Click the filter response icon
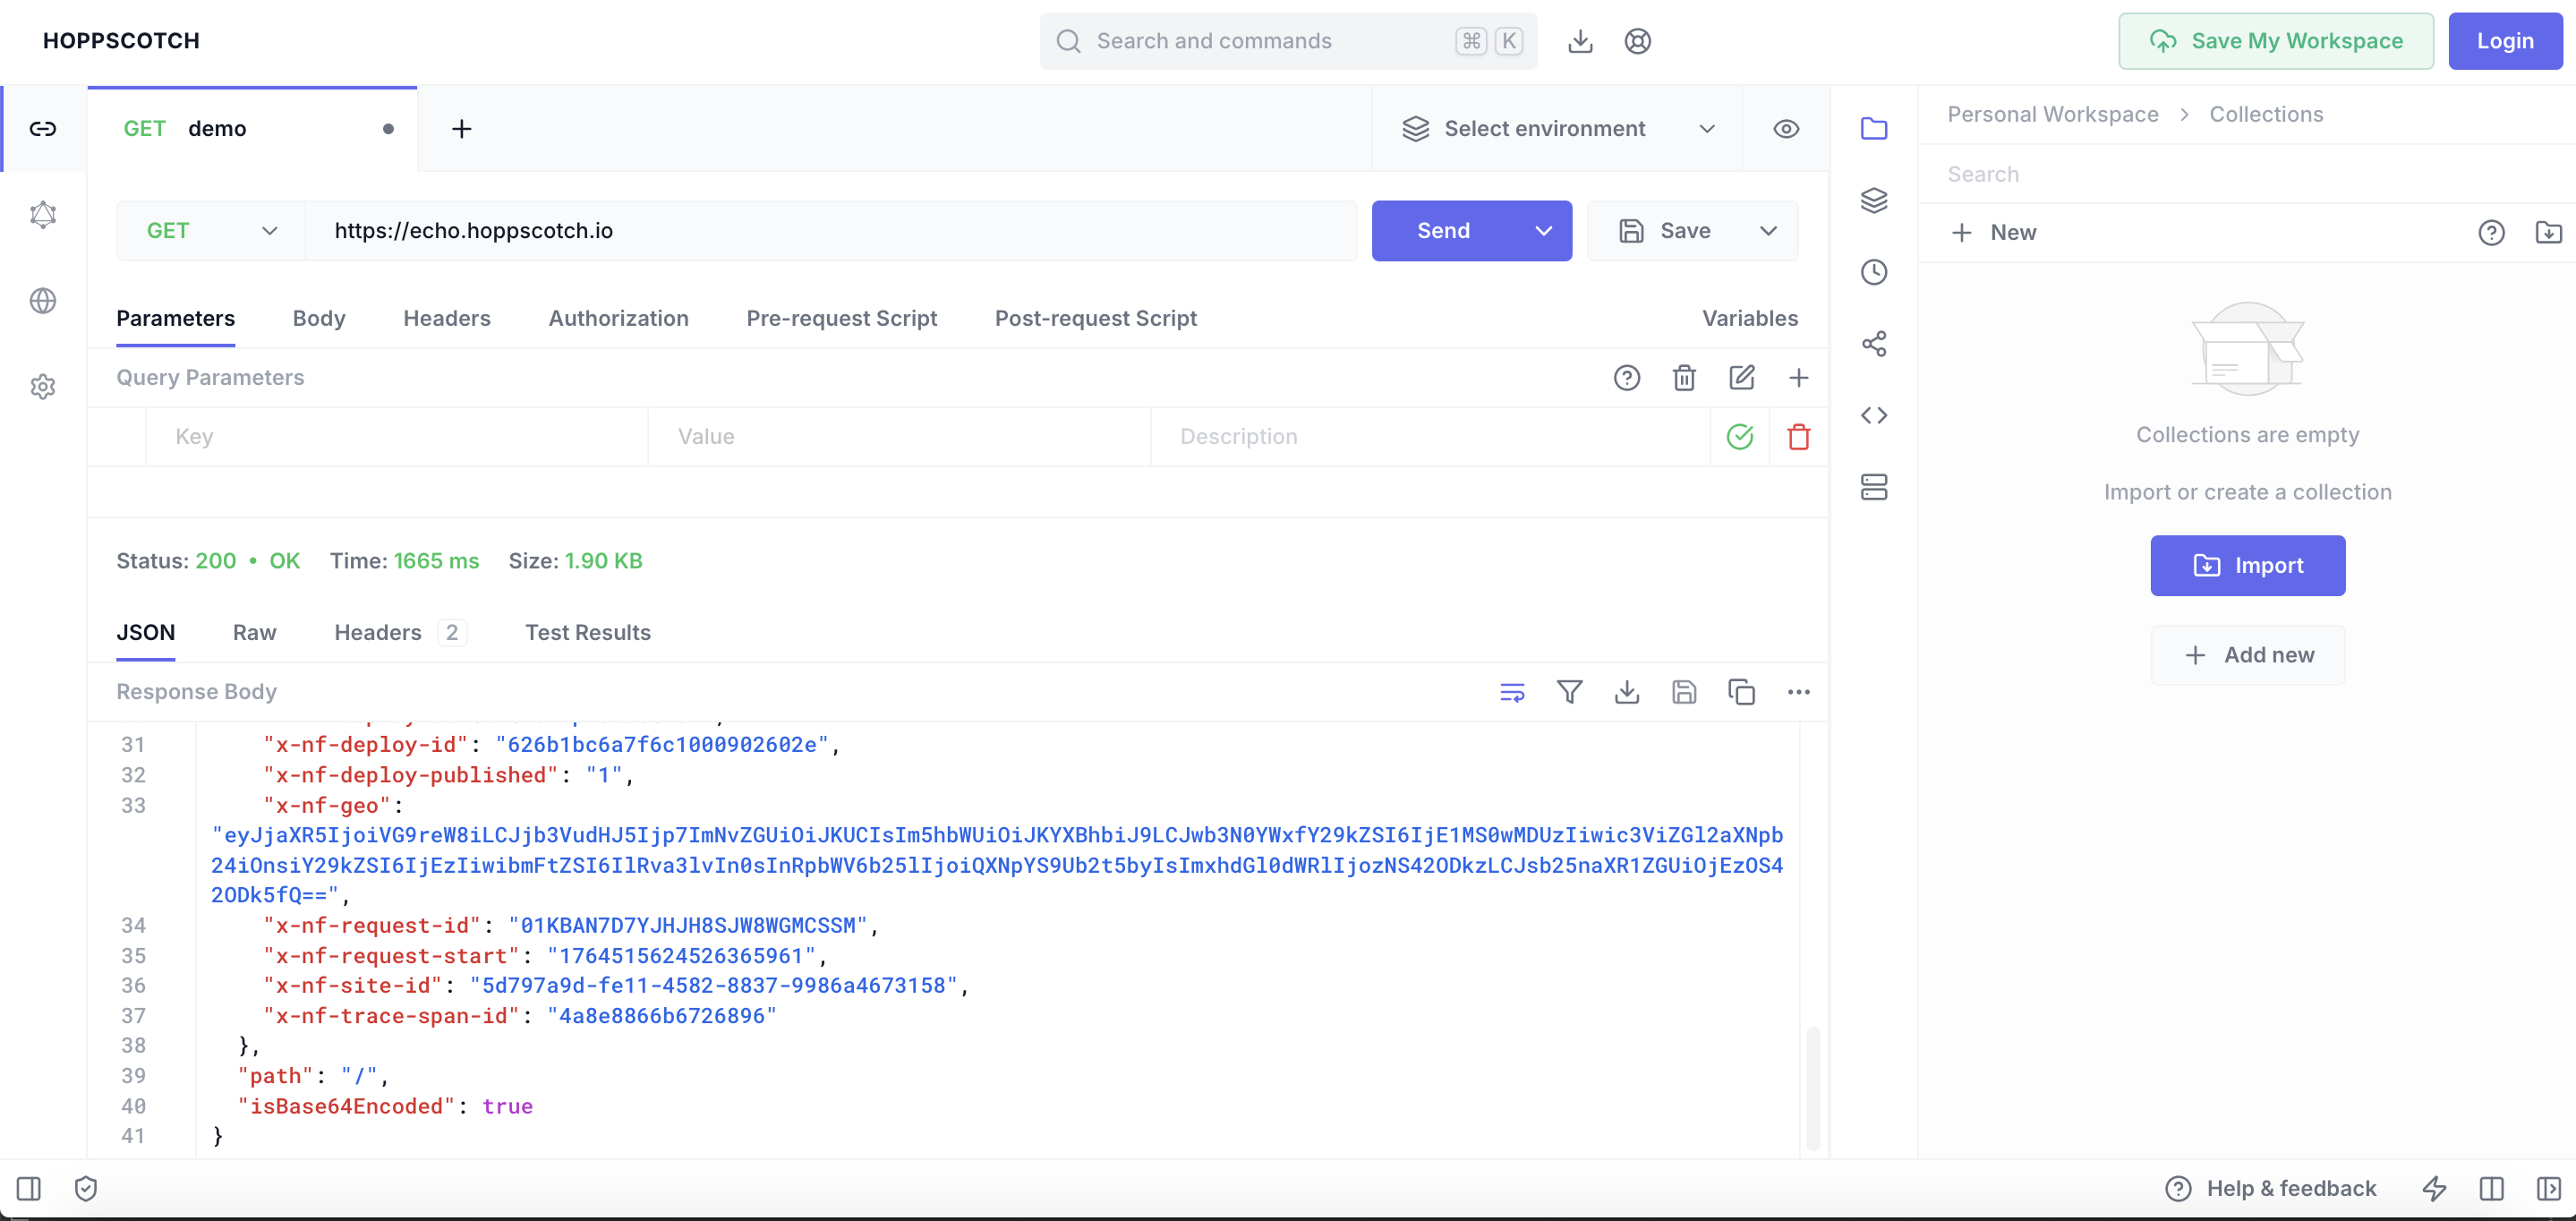 click(1569, 692)
